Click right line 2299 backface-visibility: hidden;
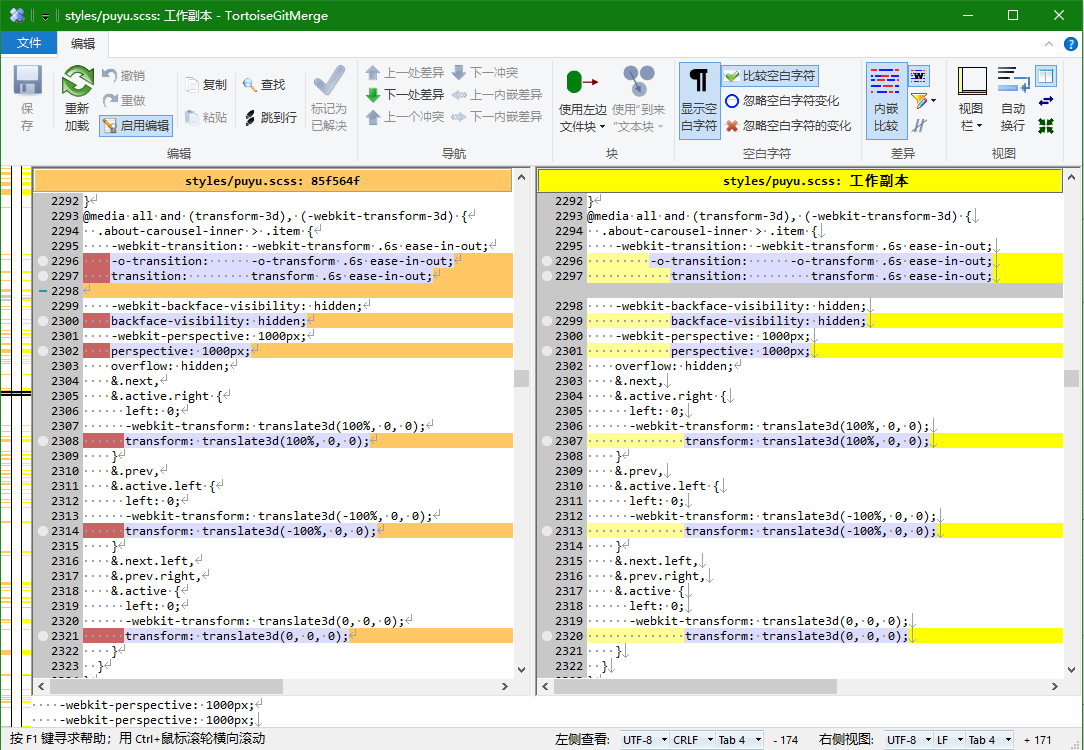 [x=768, y=321]
